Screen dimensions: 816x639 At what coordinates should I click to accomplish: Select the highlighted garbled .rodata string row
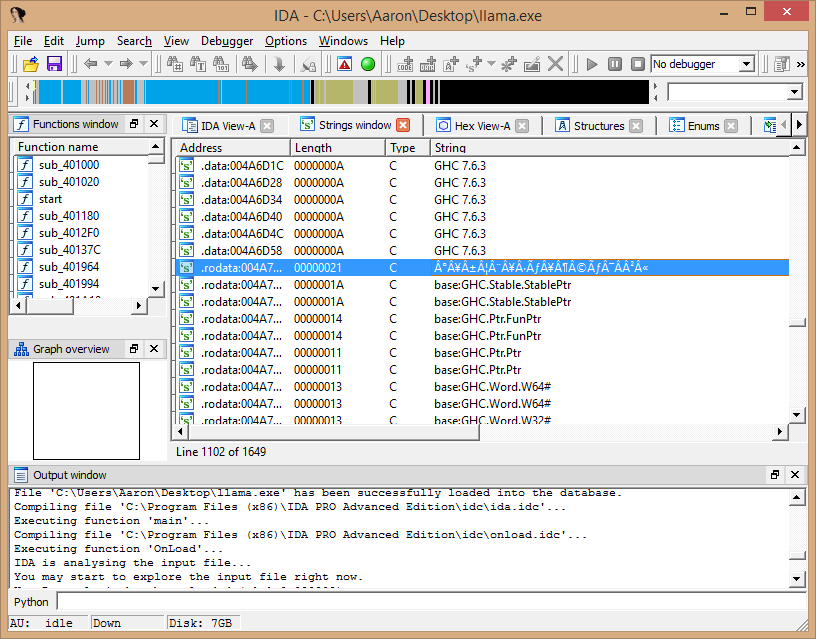482,268
